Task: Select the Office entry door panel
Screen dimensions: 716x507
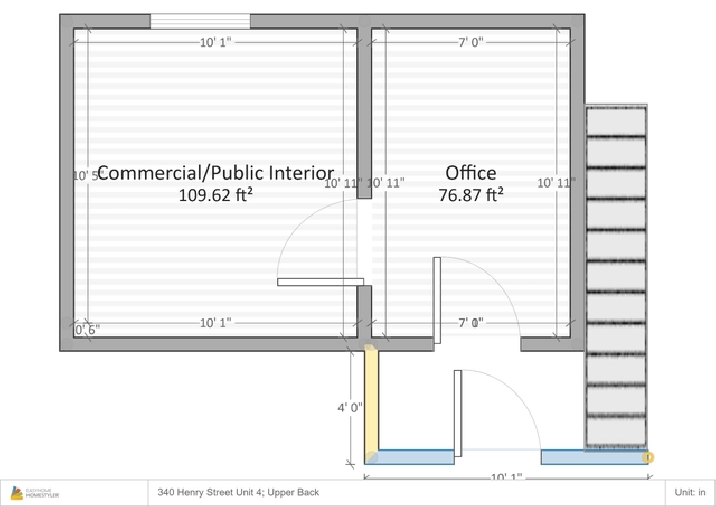Action: click(x=437, y=300)
